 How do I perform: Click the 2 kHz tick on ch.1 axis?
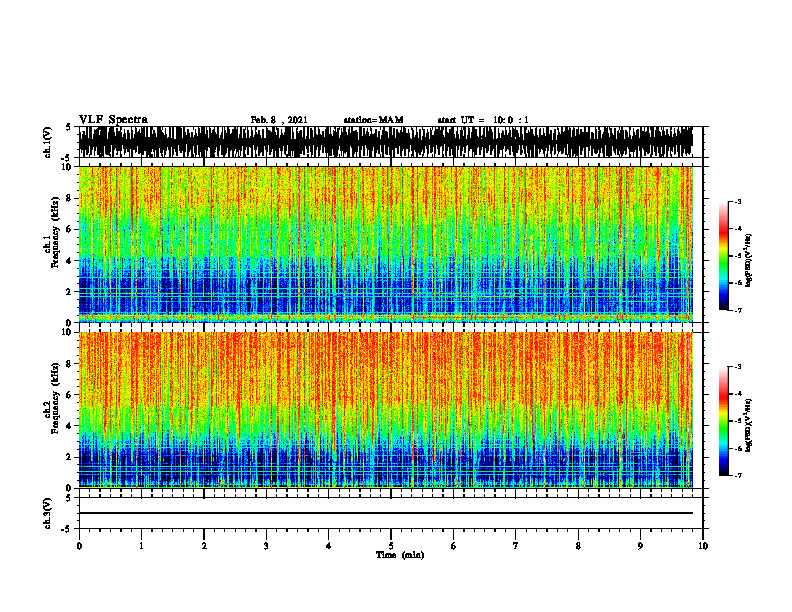(x=69, y=291)
